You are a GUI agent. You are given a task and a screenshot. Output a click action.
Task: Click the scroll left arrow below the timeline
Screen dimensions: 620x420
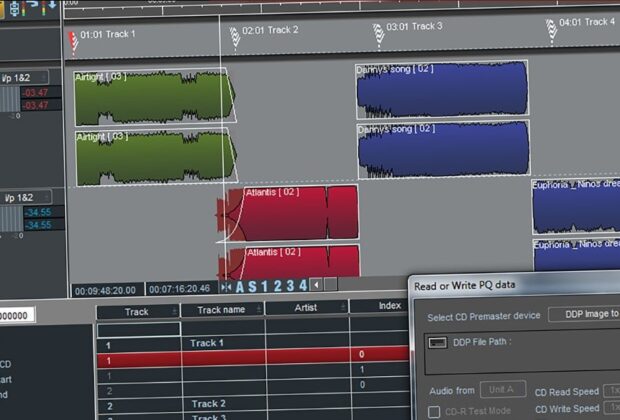coord(317,286)
